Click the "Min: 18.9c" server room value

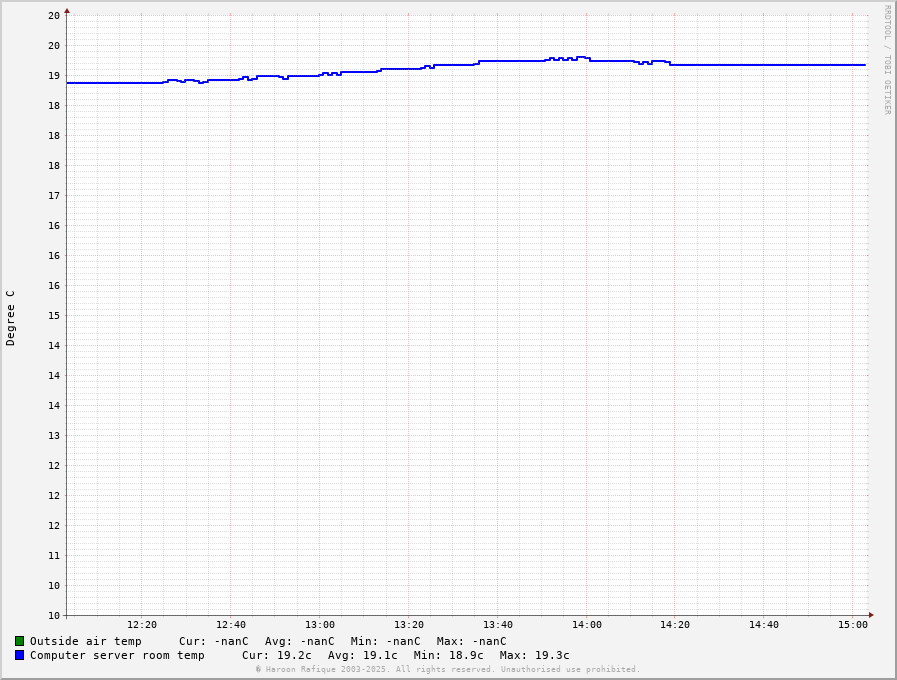448,655
